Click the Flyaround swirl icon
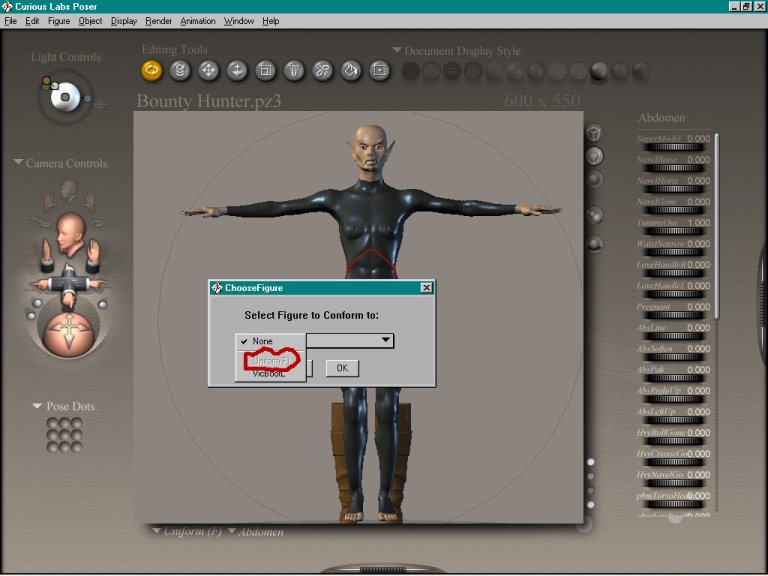Image resolution: width=768 pixels, height=576 pixels. pyautogui.click(x=96, y=223)
